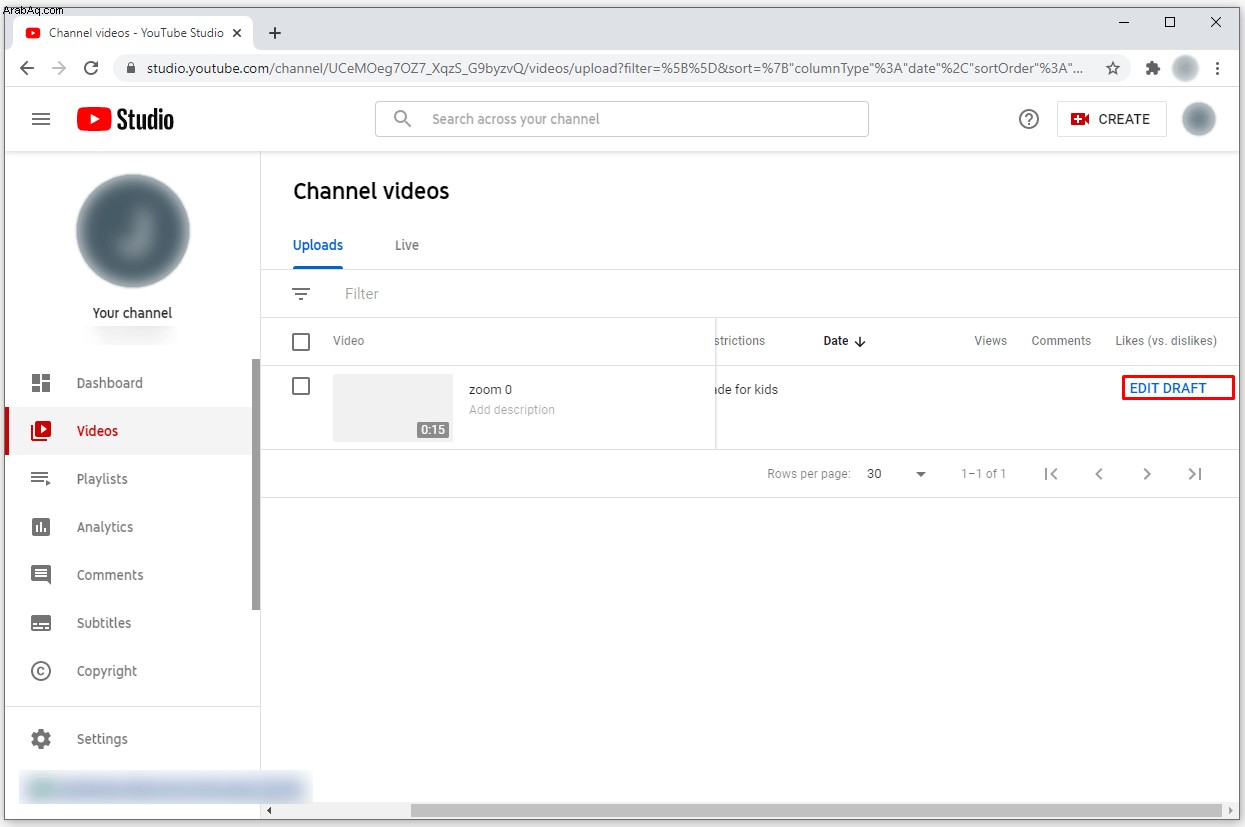Reload the page

[91, 68]
